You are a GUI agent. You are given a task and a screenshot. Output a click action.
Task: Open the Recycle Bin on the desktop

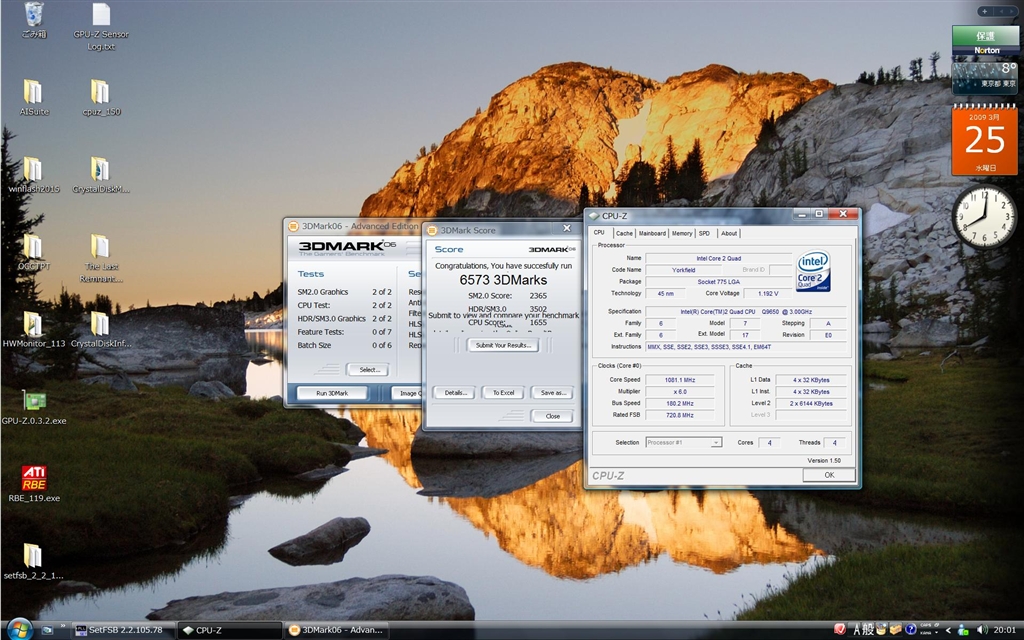34,15
